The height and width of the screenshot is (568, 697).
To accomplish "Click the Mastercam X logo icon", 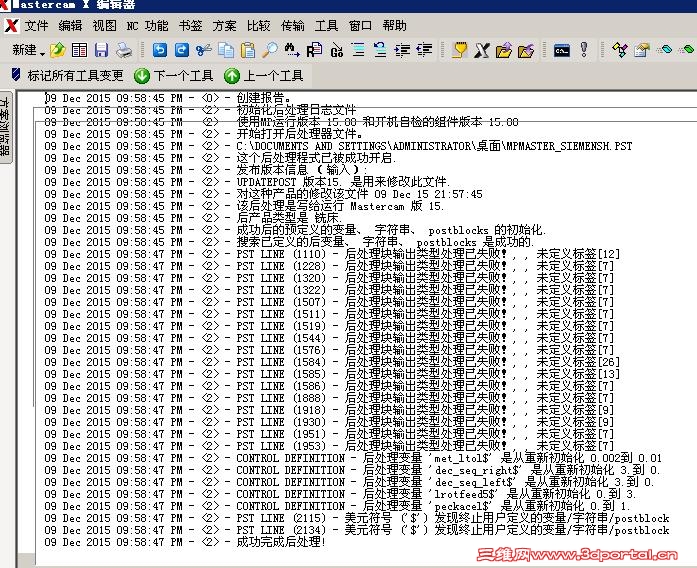I will tap(12, 26).
